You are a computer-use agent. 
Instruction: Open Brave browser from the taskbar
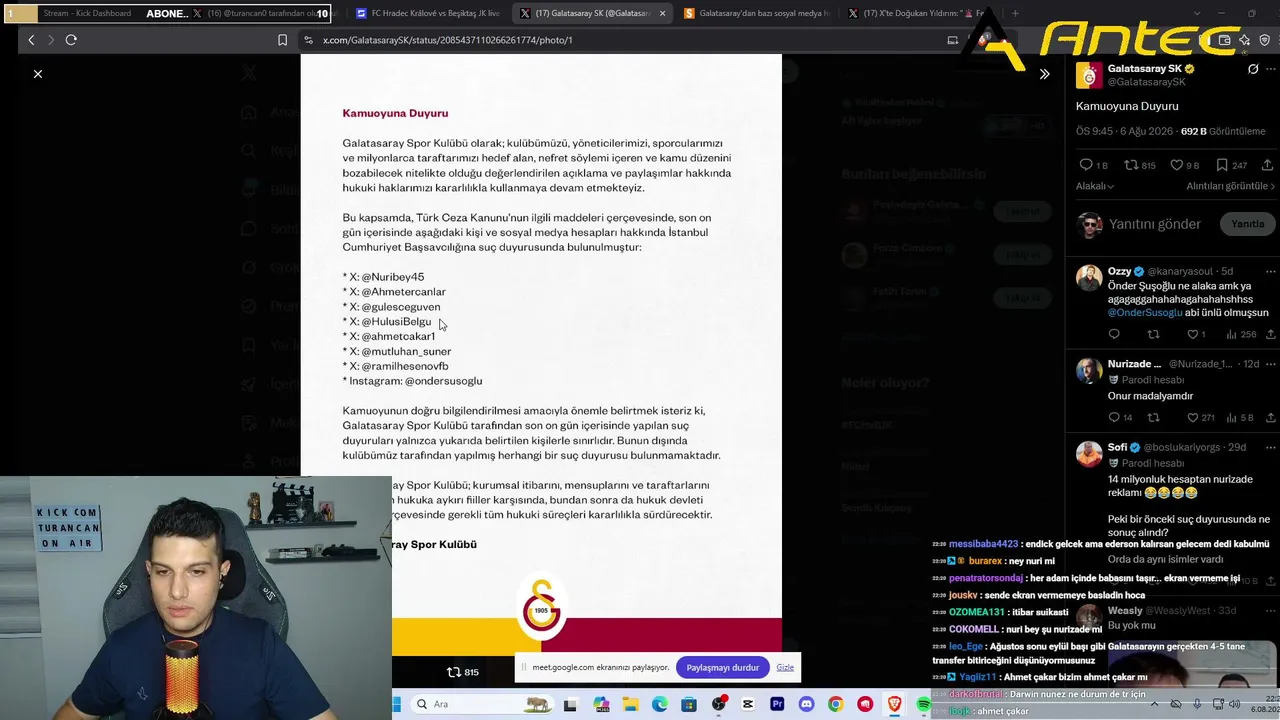pos(894,704)
